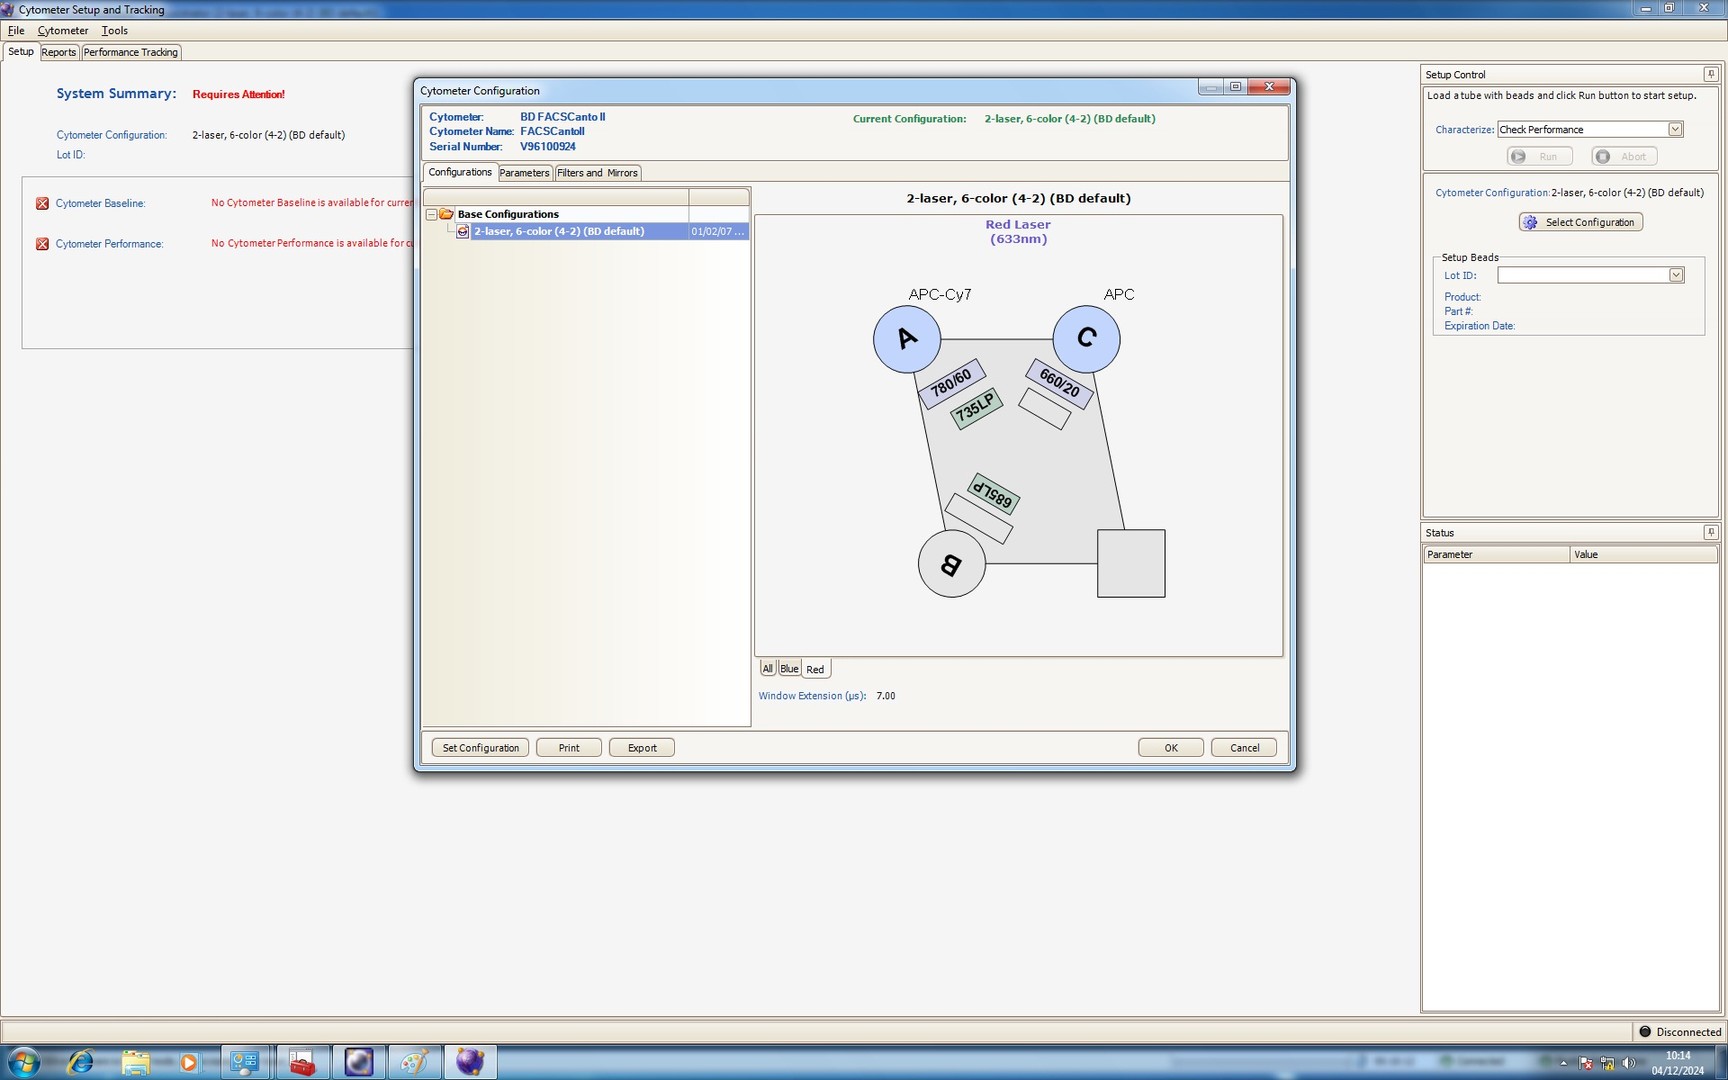Open the Tools menu
1728x1080 pixels.
pyautogui.click(x=114, y=30)
